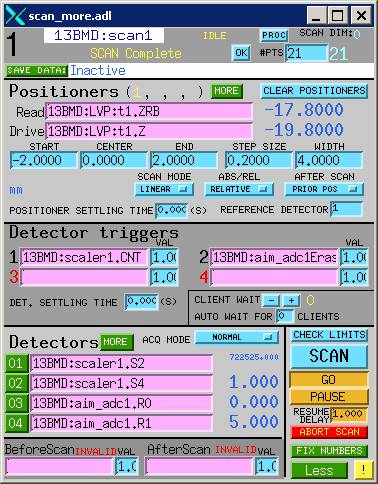
Task: Click empty detector trigger 4 field
Action: click(274, 277)
